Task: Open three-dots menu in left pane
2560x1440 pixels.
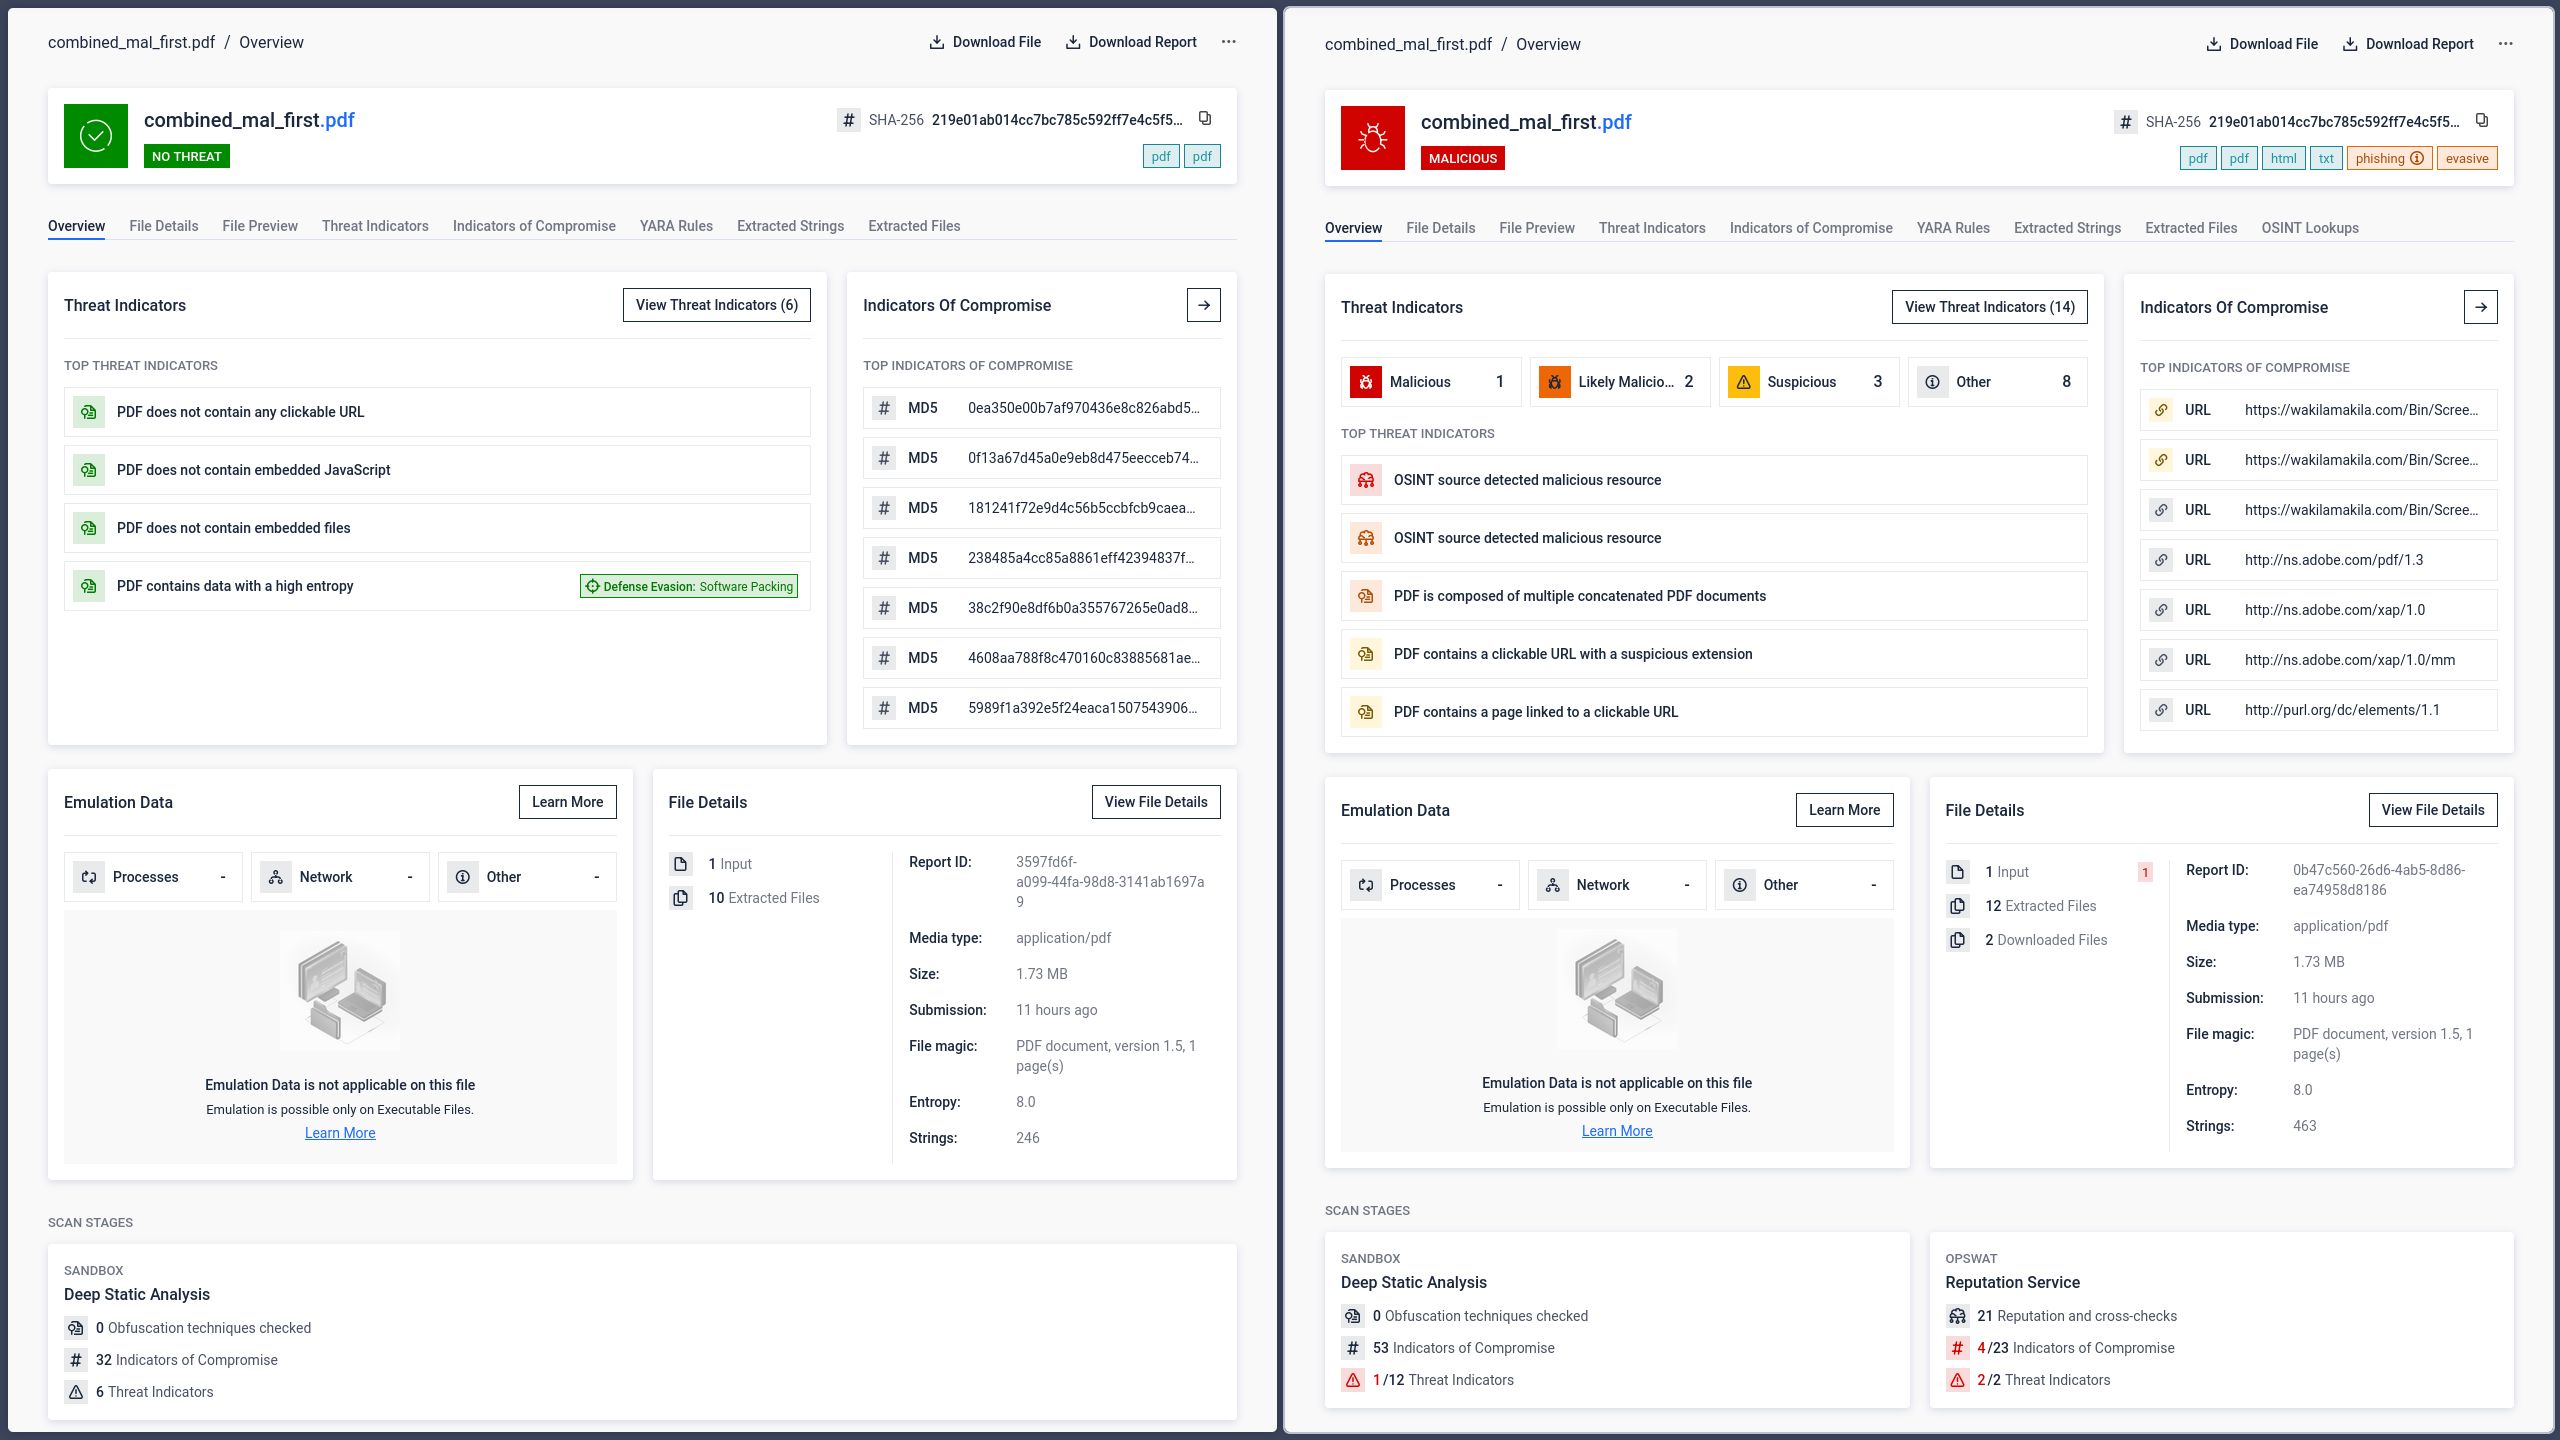Action: coord(1228,42)
